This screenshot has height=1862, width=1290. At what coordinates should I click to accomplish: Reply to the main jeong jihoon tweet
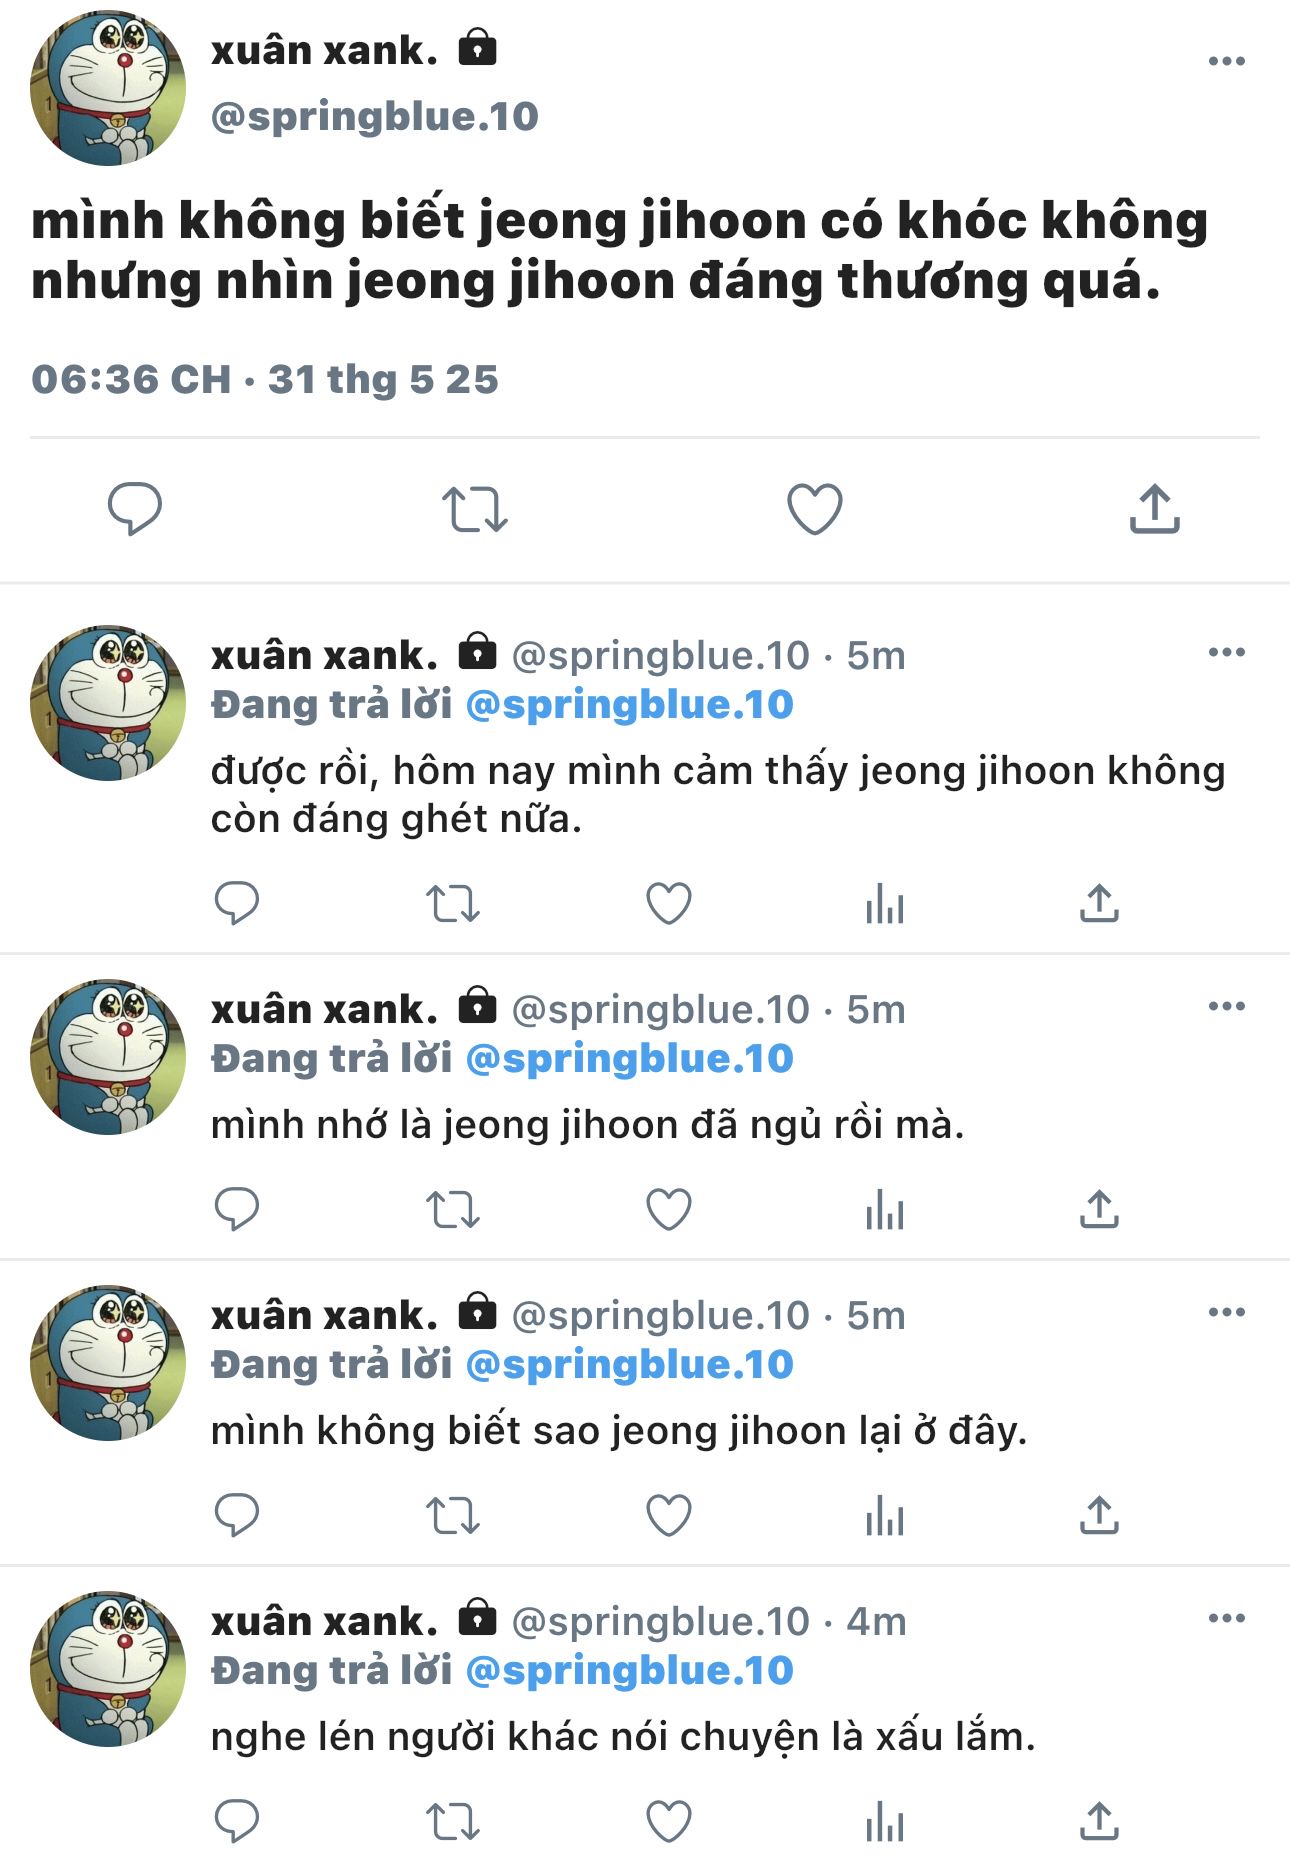pos(135,509)
